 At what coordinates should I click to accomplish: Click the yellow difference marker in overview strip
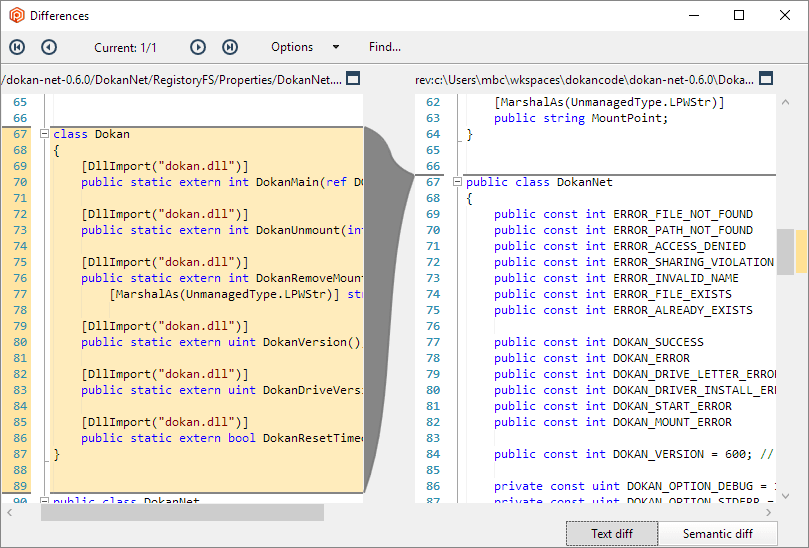(801, 252)
